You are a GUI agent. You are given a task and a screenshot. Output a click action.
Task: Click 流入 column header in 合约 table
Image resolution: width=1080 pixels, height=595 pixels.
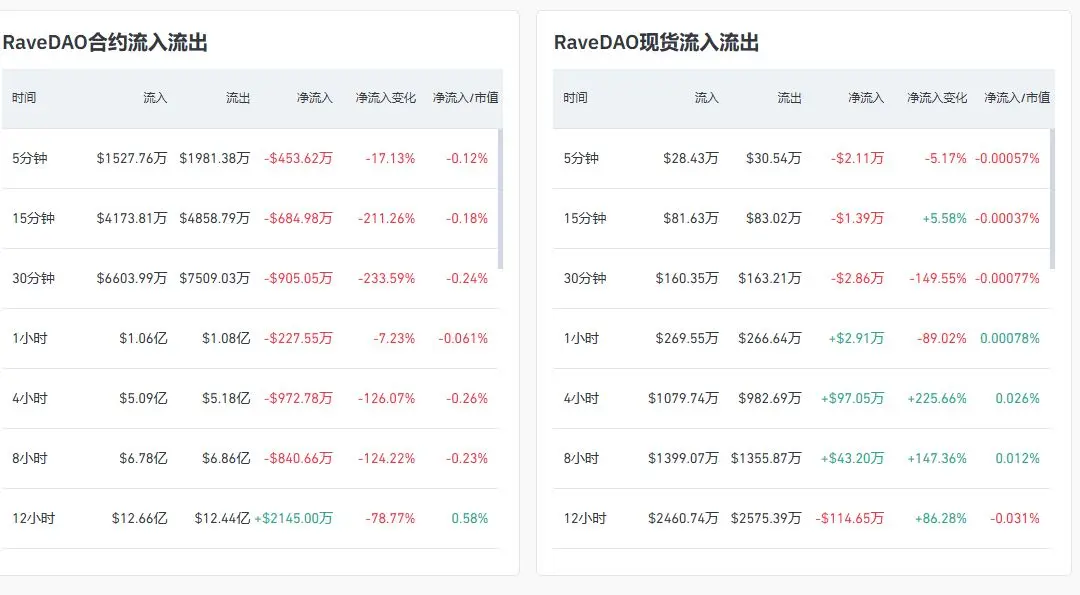(155, 98)
